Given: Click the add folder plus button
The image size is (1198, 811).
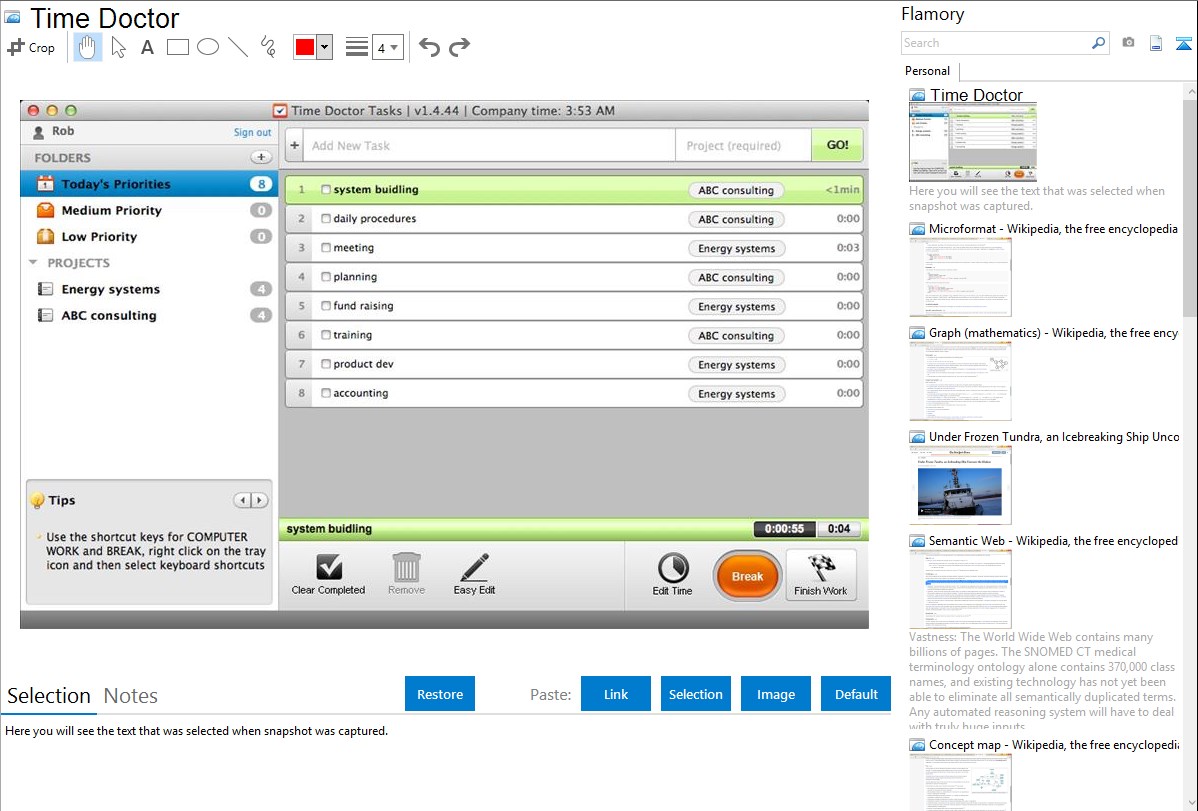Looking at the screenshot, I should pos(261,157).
